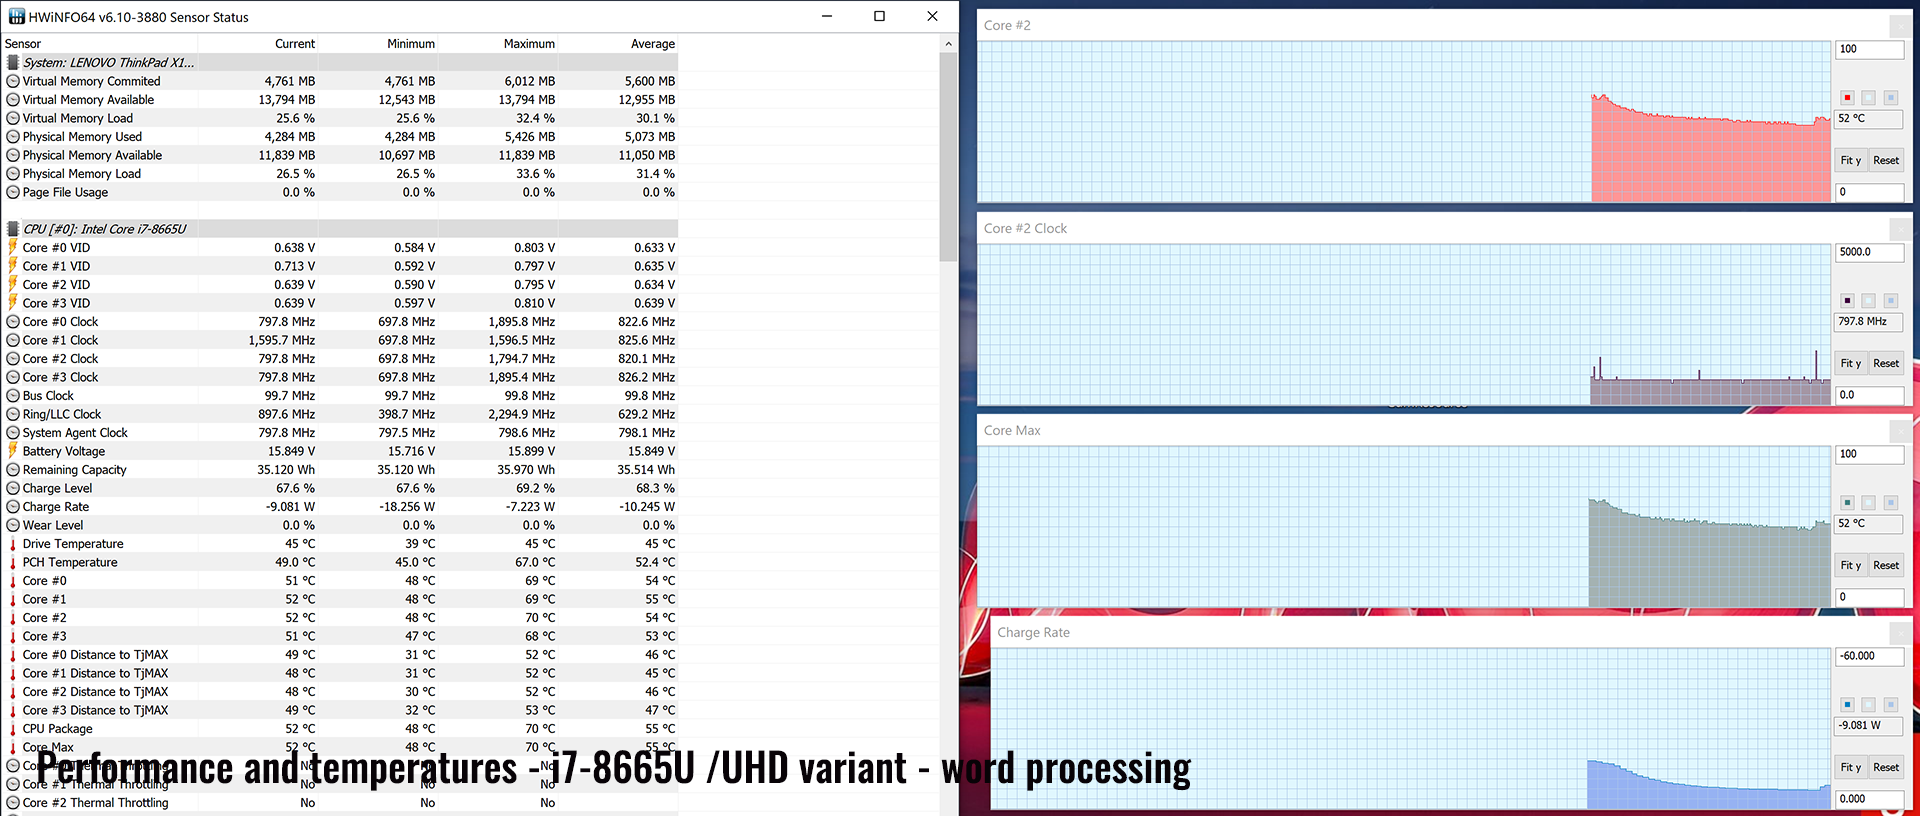The image size is (1920, 816).
Task: Click Reset in the Charge Rate graph
Action: (1886, 767)
